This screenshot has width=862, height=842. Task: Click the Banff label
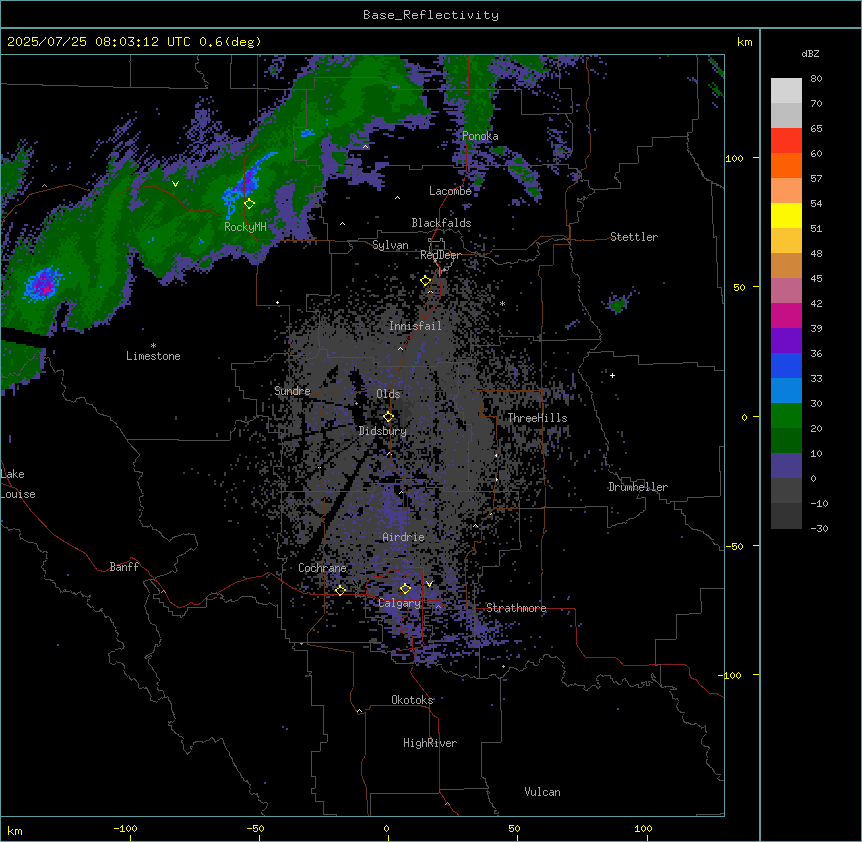pos(124,567)
